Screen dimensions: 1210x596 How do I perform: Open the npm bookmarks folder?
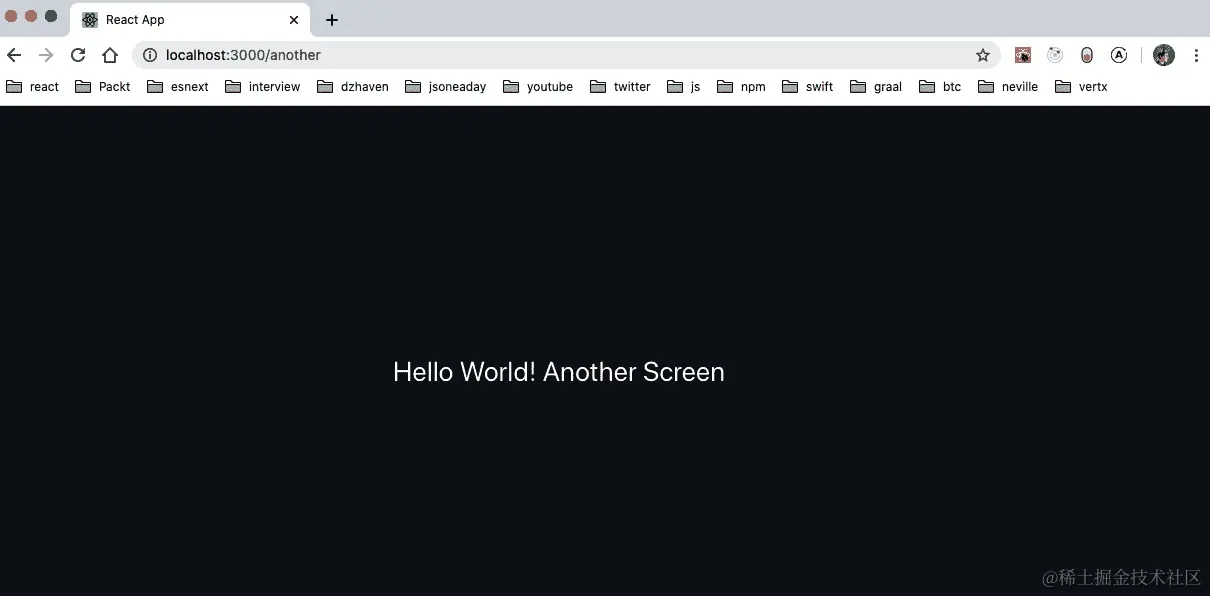741,87
